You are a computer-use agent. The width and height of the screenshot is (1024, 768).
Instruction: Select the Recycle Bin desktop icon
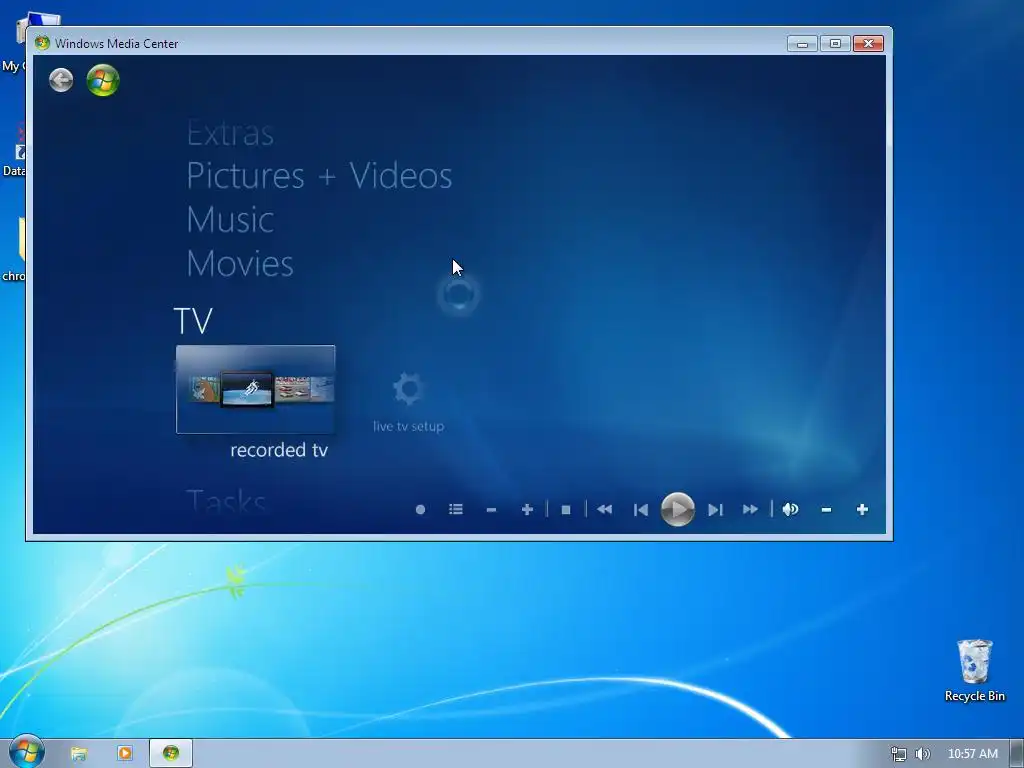coord(974,670)
